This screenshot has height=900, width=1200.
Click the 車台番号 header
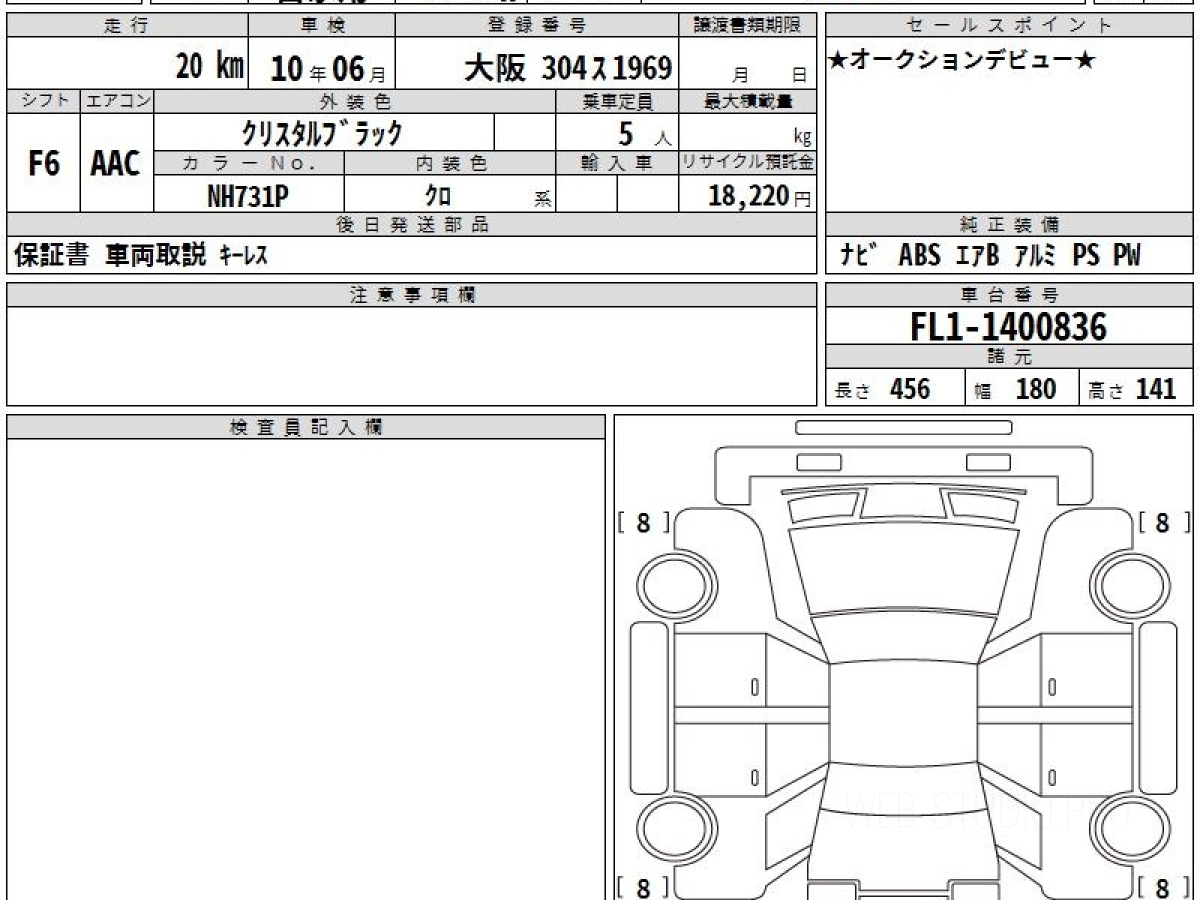point(1009,295)
